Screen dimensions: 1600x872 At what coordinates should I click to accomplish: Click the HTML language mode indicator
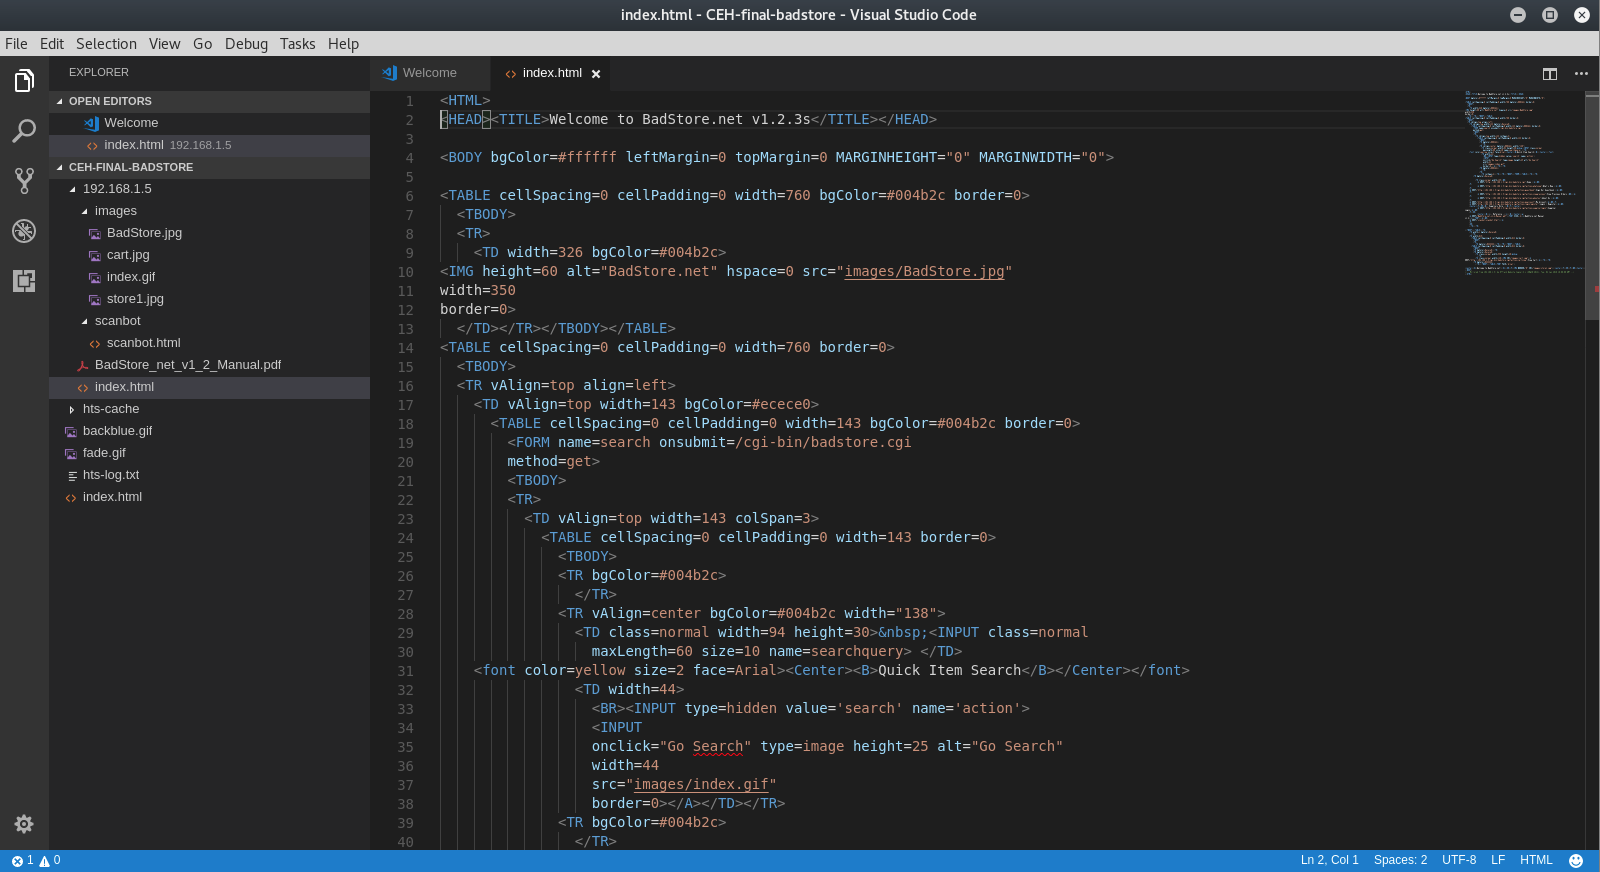[x=1536, y=860]
